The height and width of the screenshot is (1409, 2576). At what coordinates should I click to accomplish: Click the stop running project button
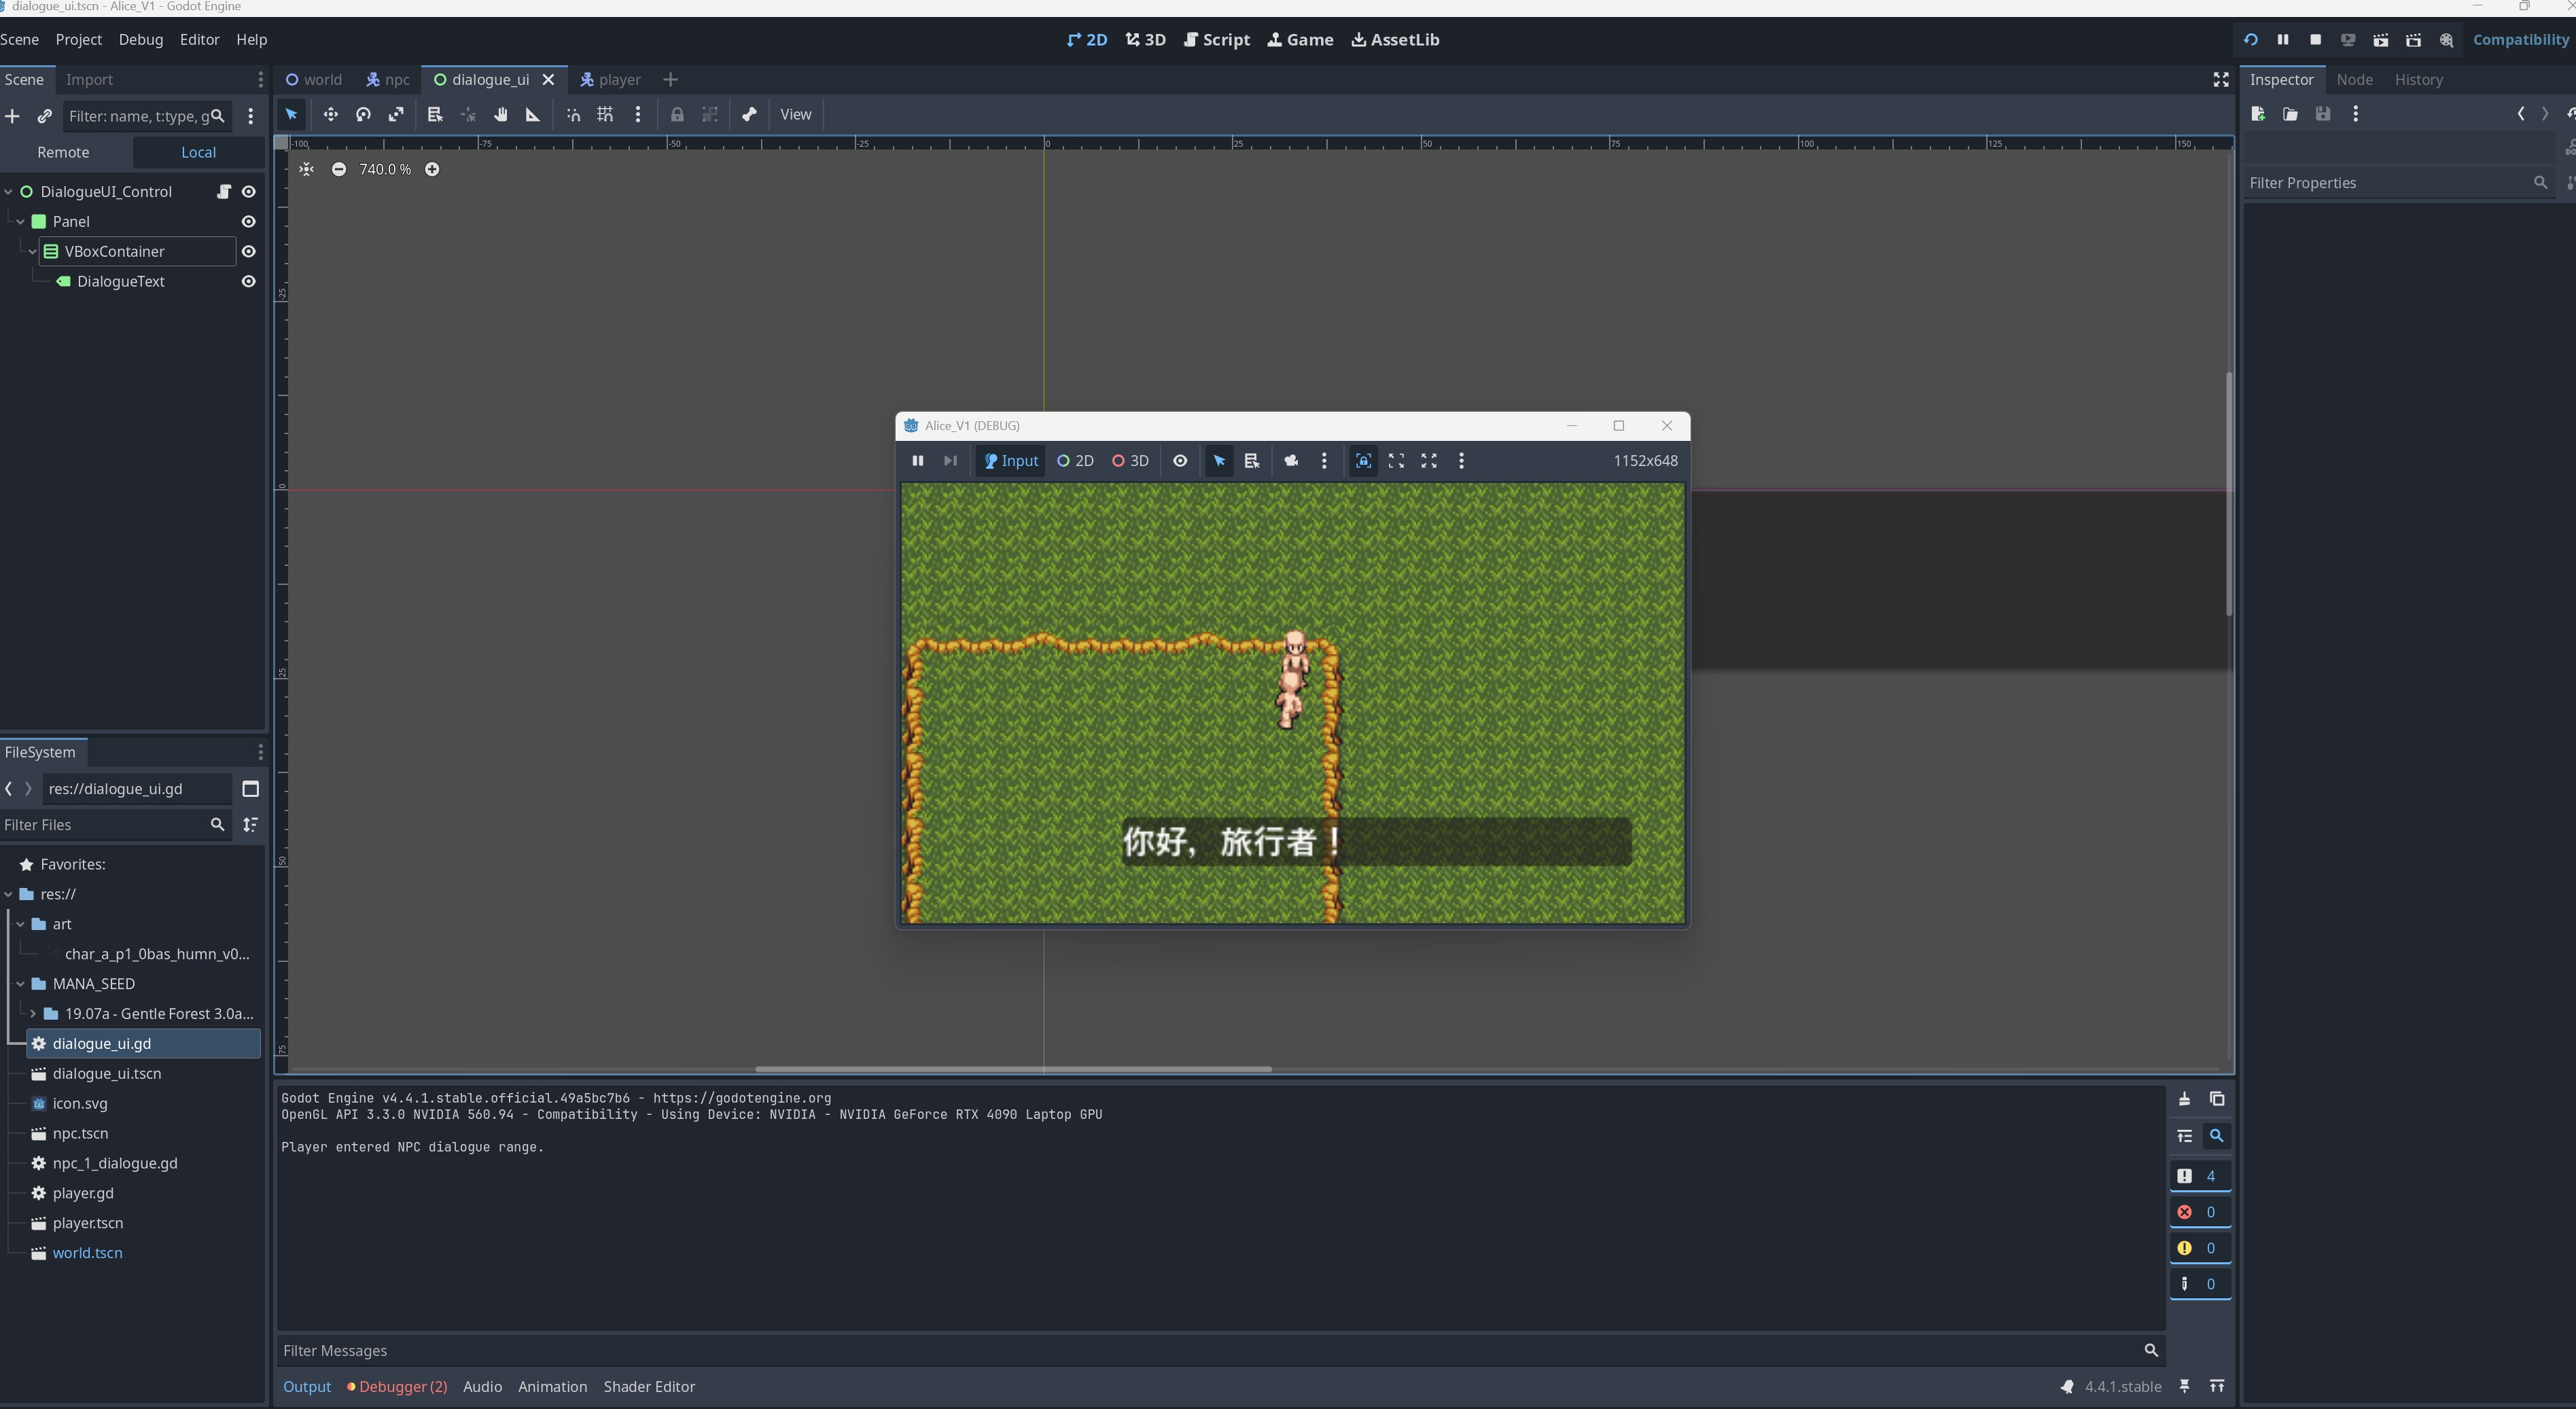2315,39
